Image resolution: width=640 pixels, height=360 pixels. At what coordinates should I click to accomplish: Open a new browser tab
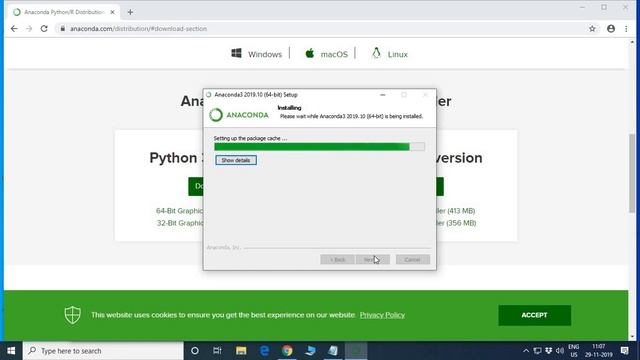(x=130, y=12)
